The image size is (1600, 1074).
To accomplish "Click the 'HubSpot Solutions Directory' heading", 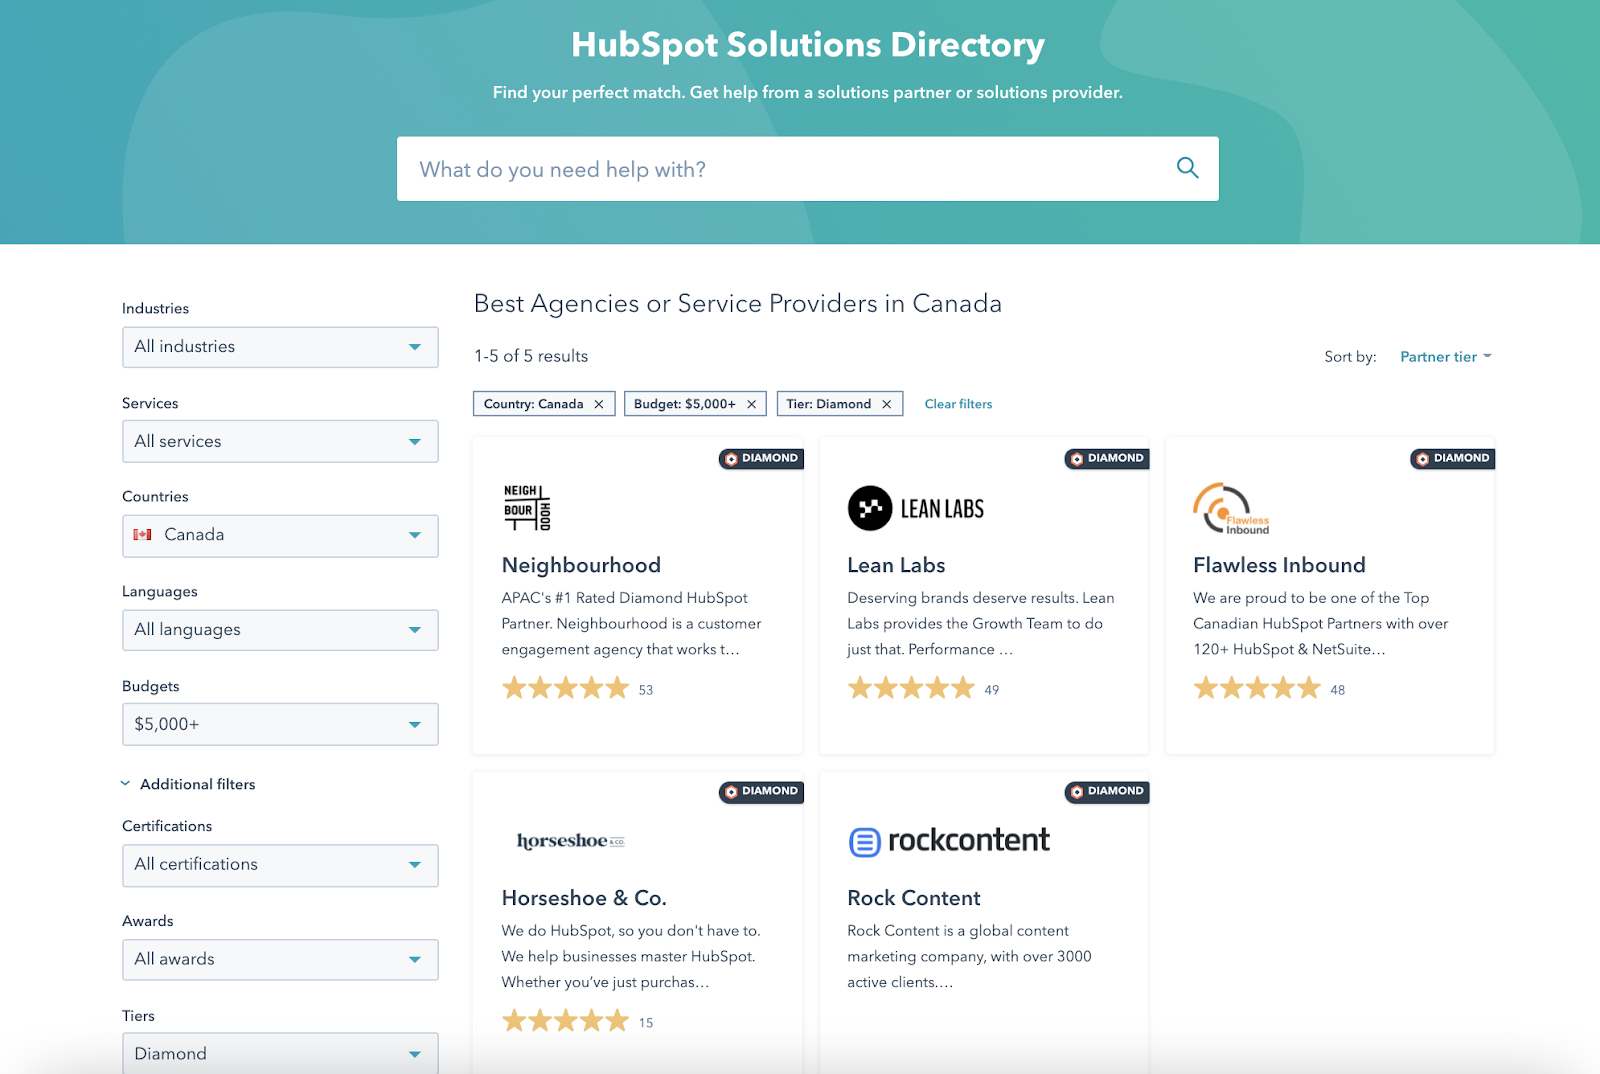I will [x=808, y=45].
